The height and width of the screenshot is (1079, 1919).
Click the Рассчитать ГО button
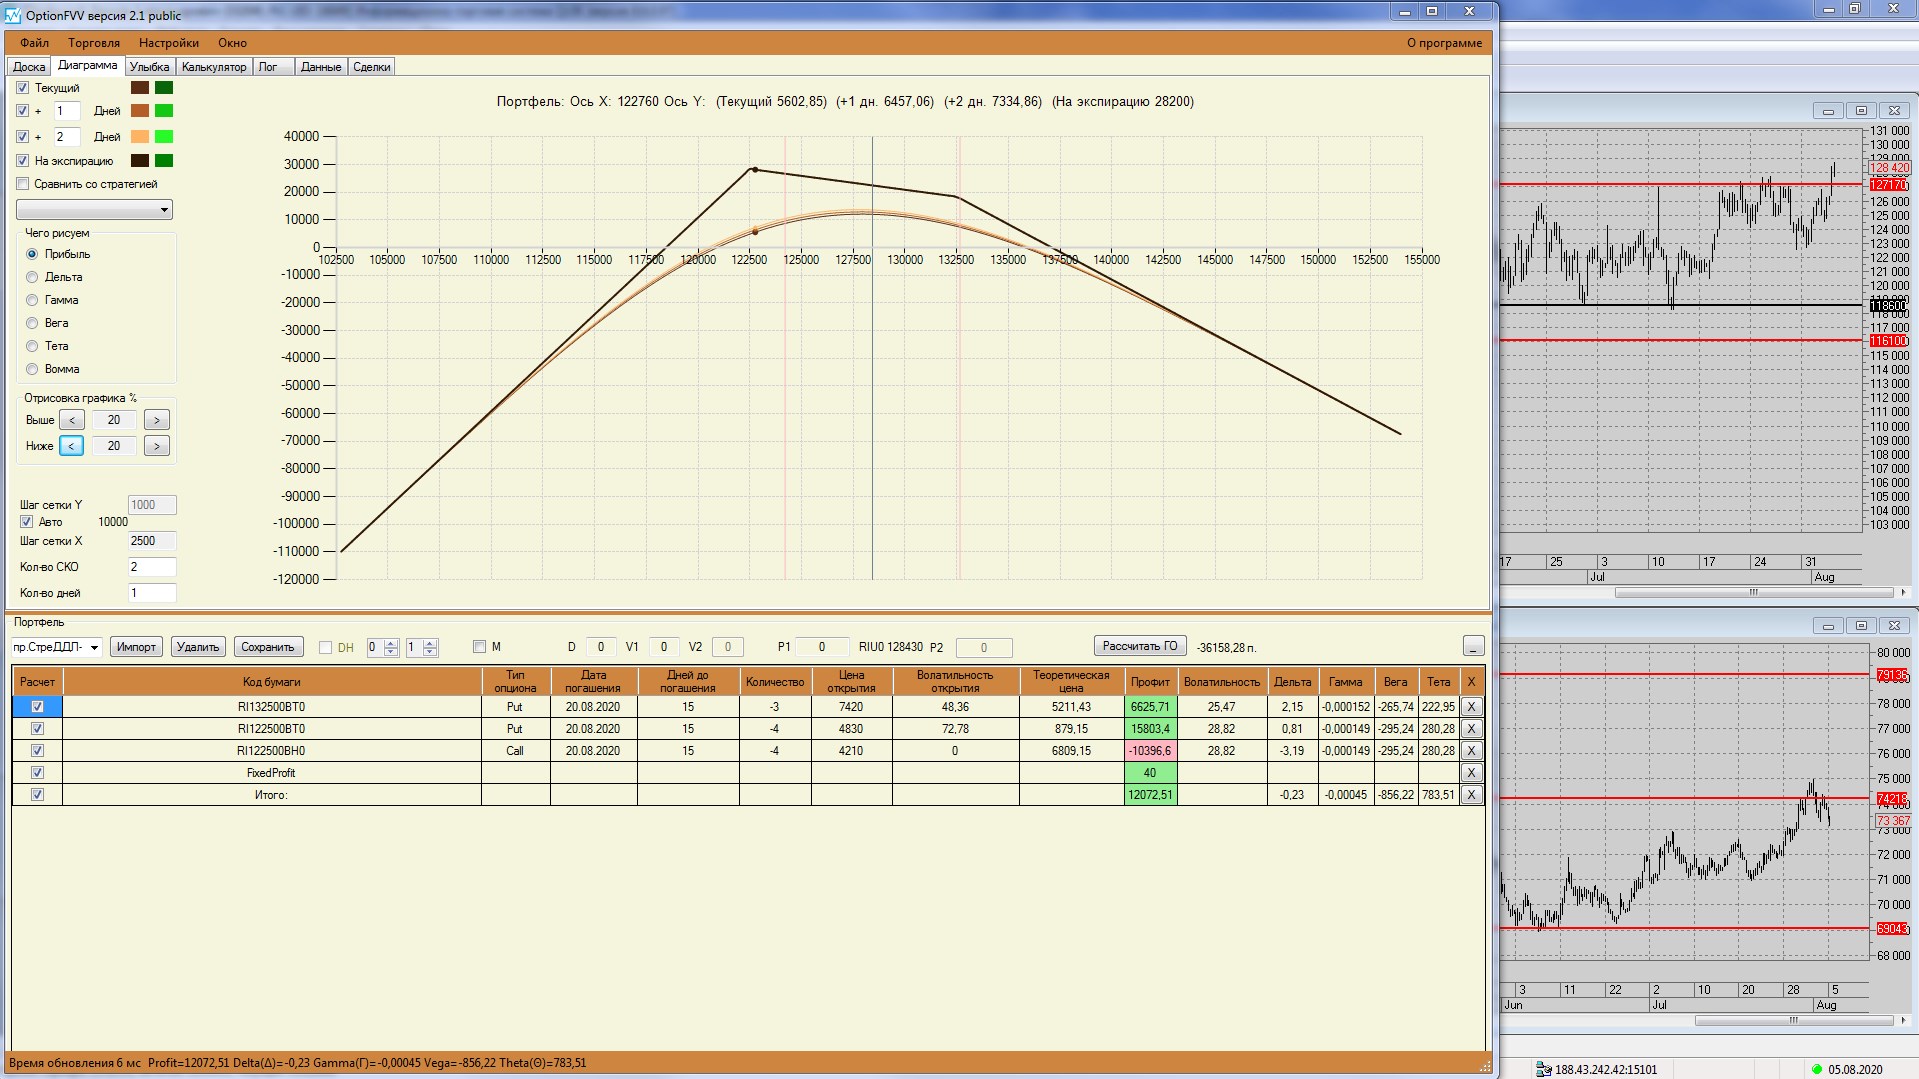1140,646
